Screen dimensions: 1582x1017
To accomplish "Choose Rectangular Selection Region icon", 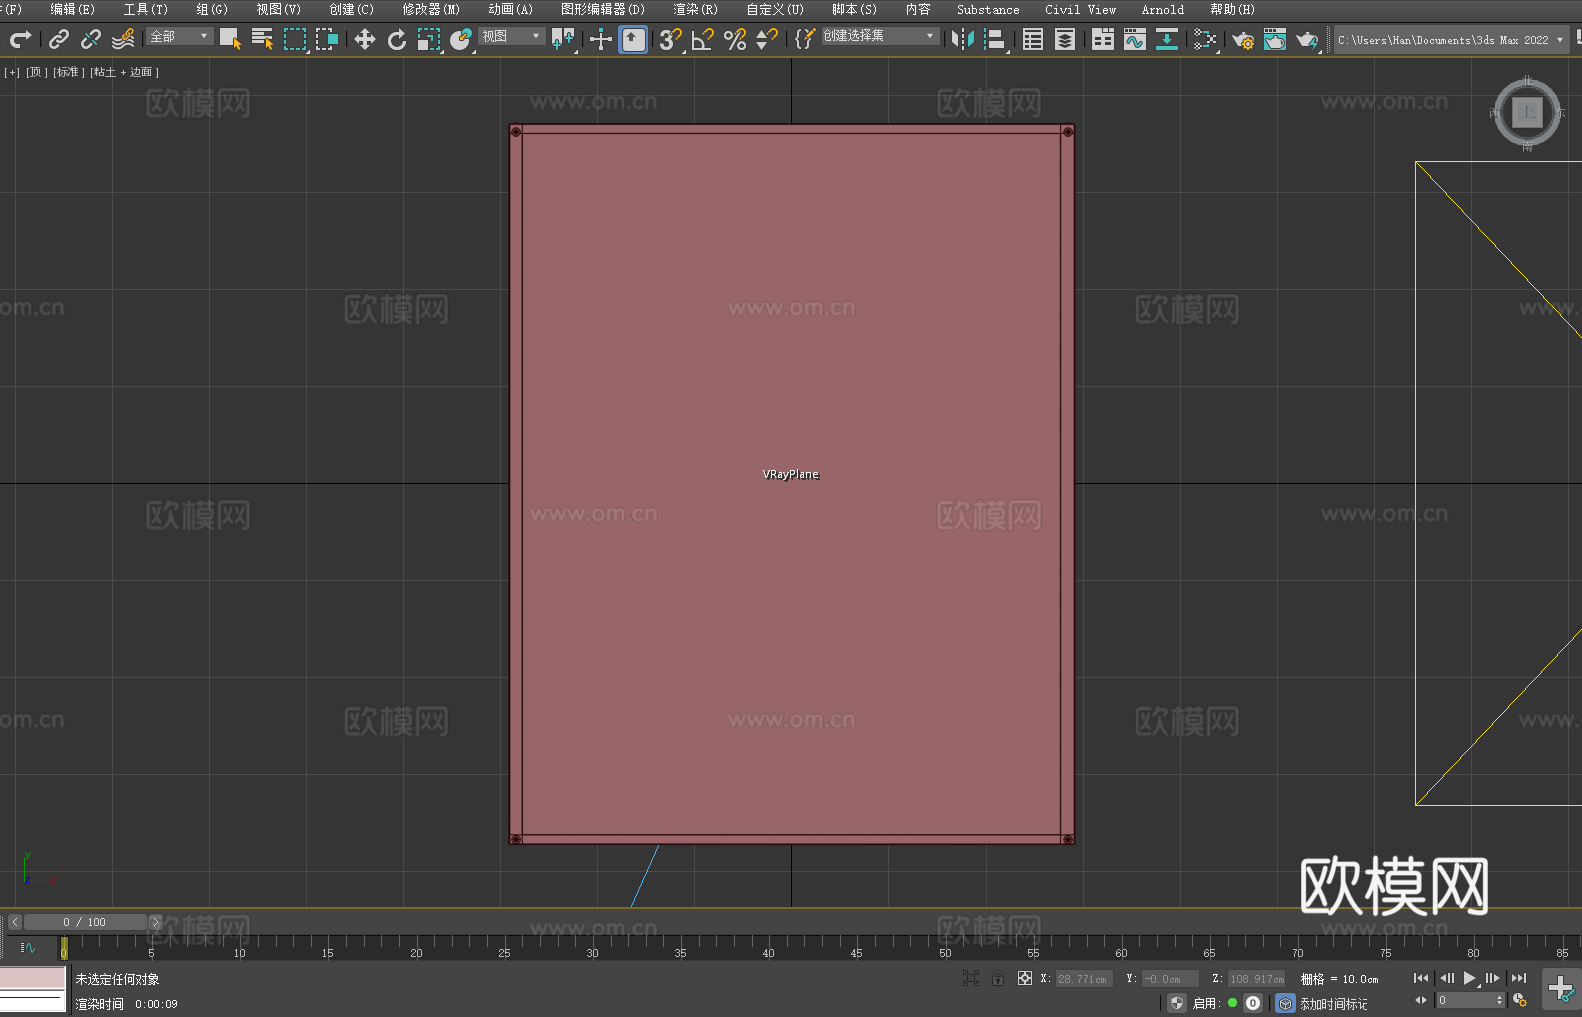I will 294,39.
